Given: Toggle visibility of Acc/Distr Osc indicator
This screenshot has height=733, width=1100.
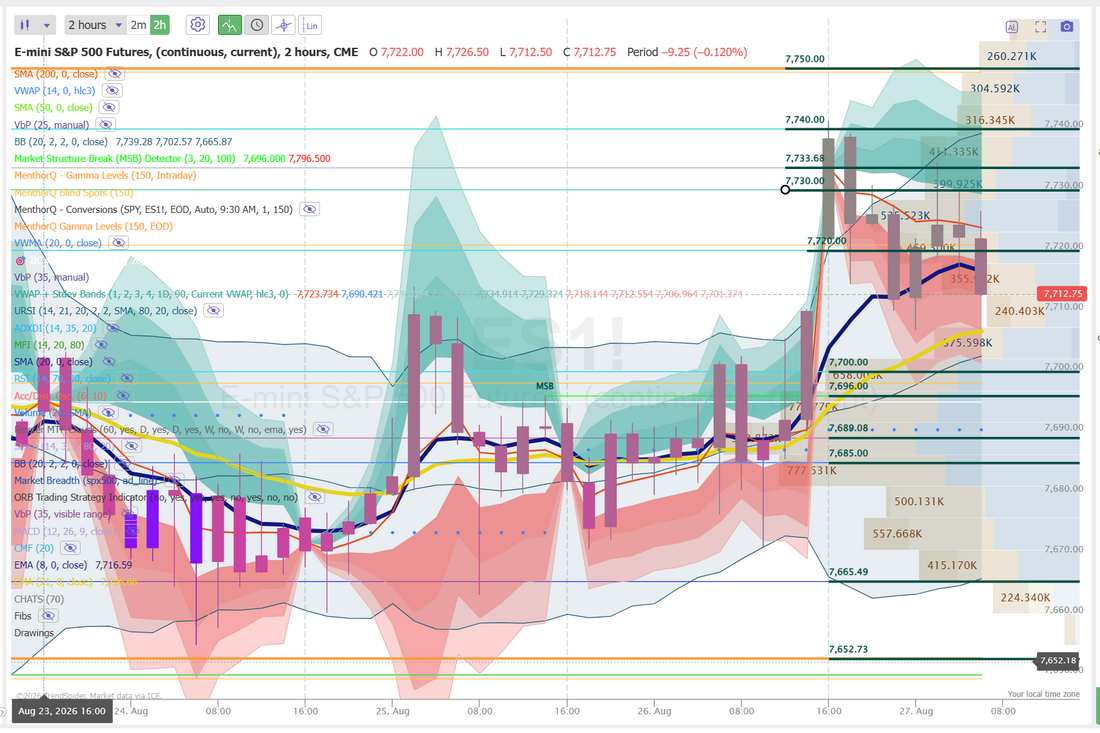Looking at the screenshot, I should point(123,396).
